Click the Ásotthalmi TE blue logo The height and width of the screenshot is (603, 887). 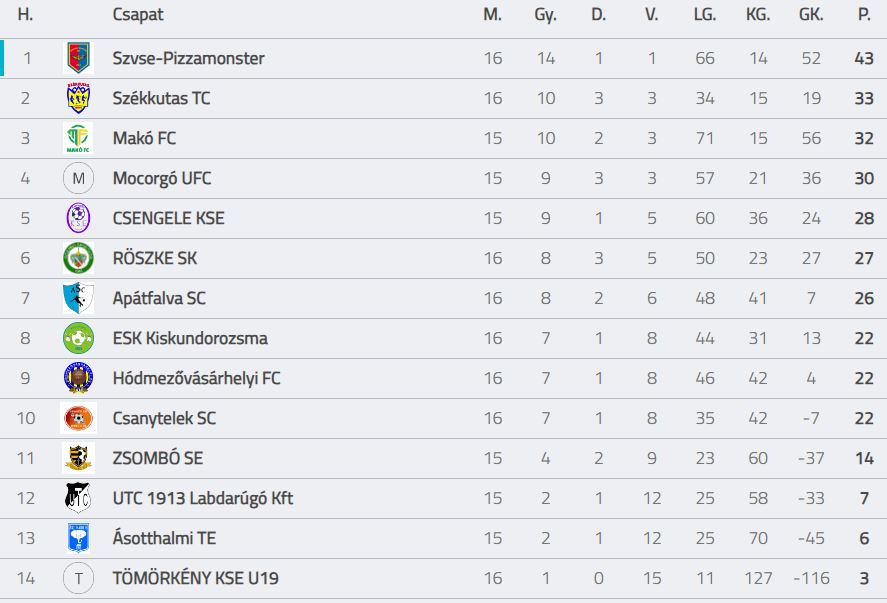point(78,538)
